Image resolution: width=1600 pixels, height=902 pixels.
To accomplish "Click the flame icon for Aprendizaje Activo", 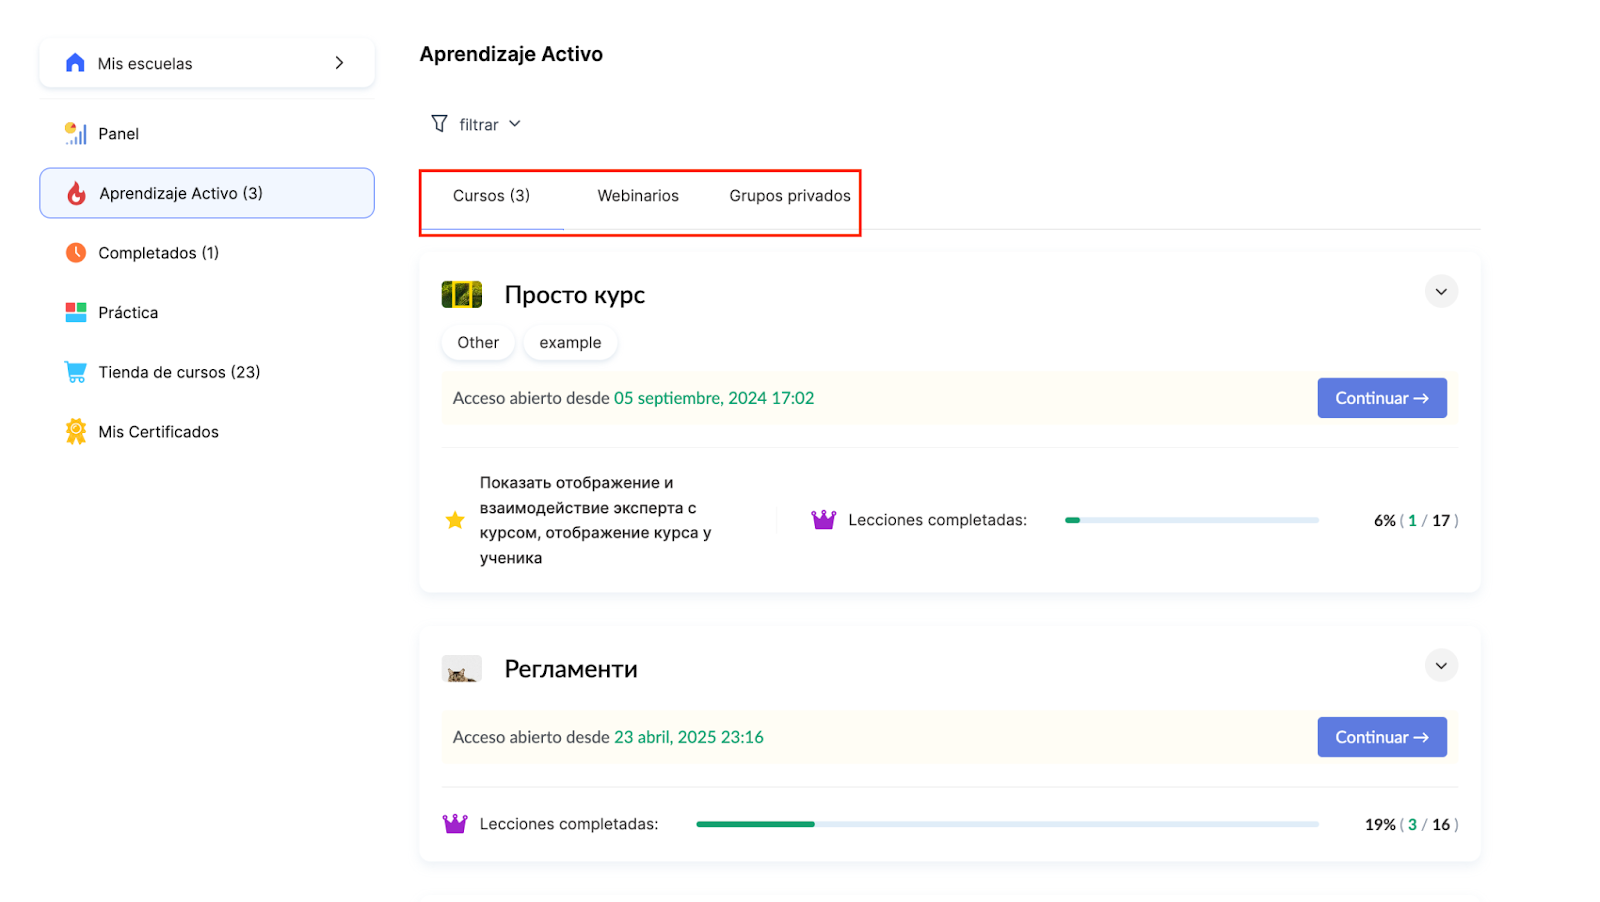I will click(76, 193).
